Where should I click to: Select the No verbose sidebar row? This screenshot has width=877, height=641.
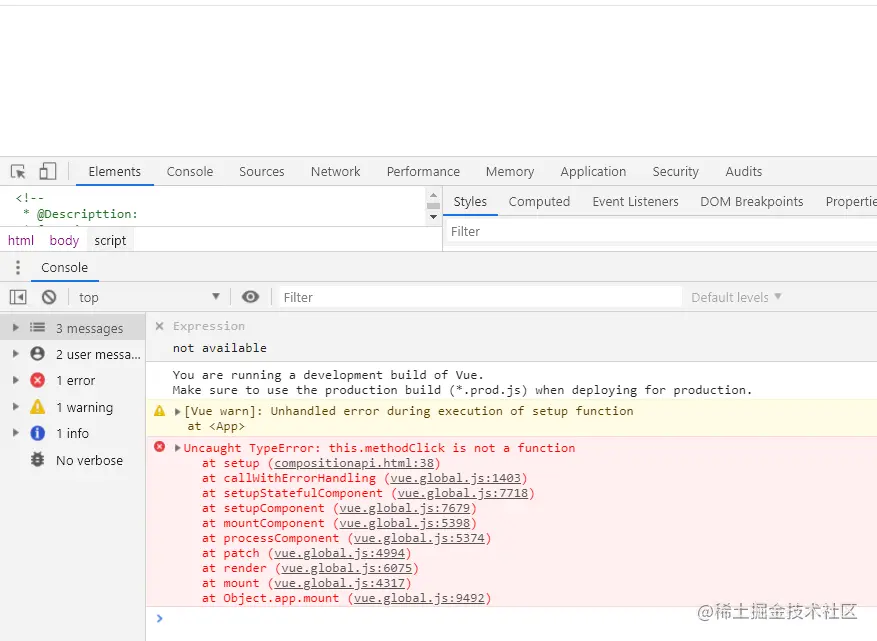73,460
